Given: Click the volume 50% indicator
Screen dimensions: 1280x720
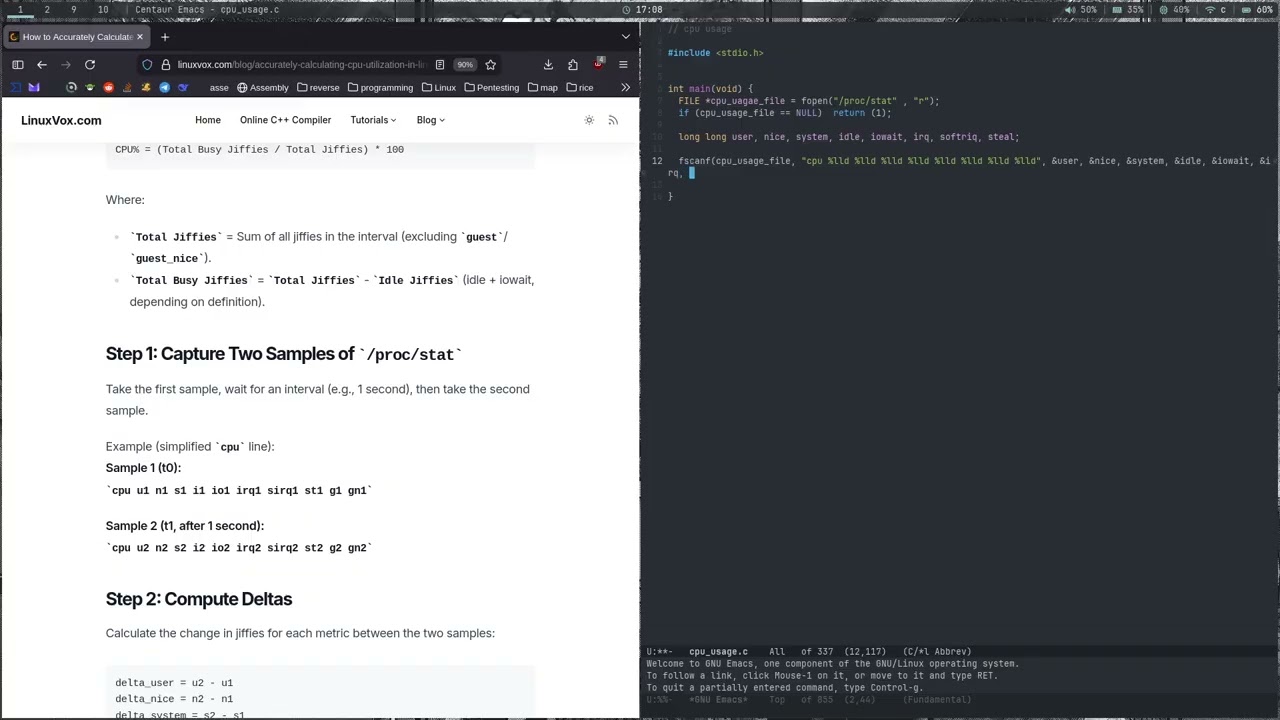Looking at the screenshot, I should point(1080,9).
